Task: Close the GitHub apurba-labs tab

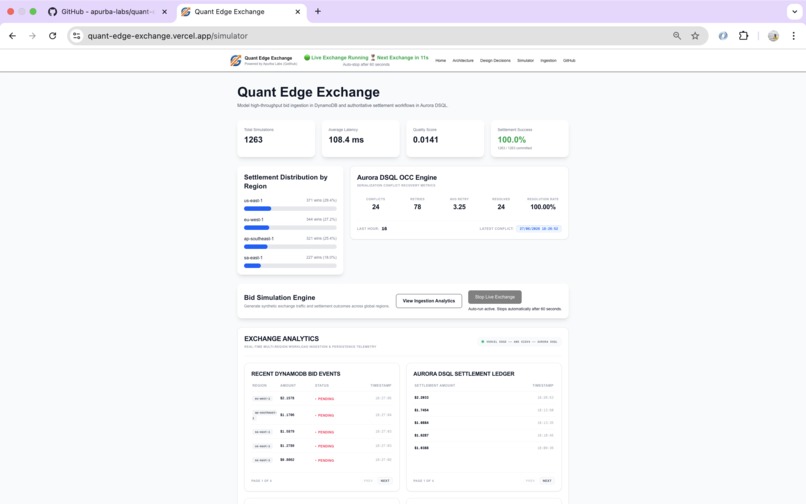Action: 164,12
